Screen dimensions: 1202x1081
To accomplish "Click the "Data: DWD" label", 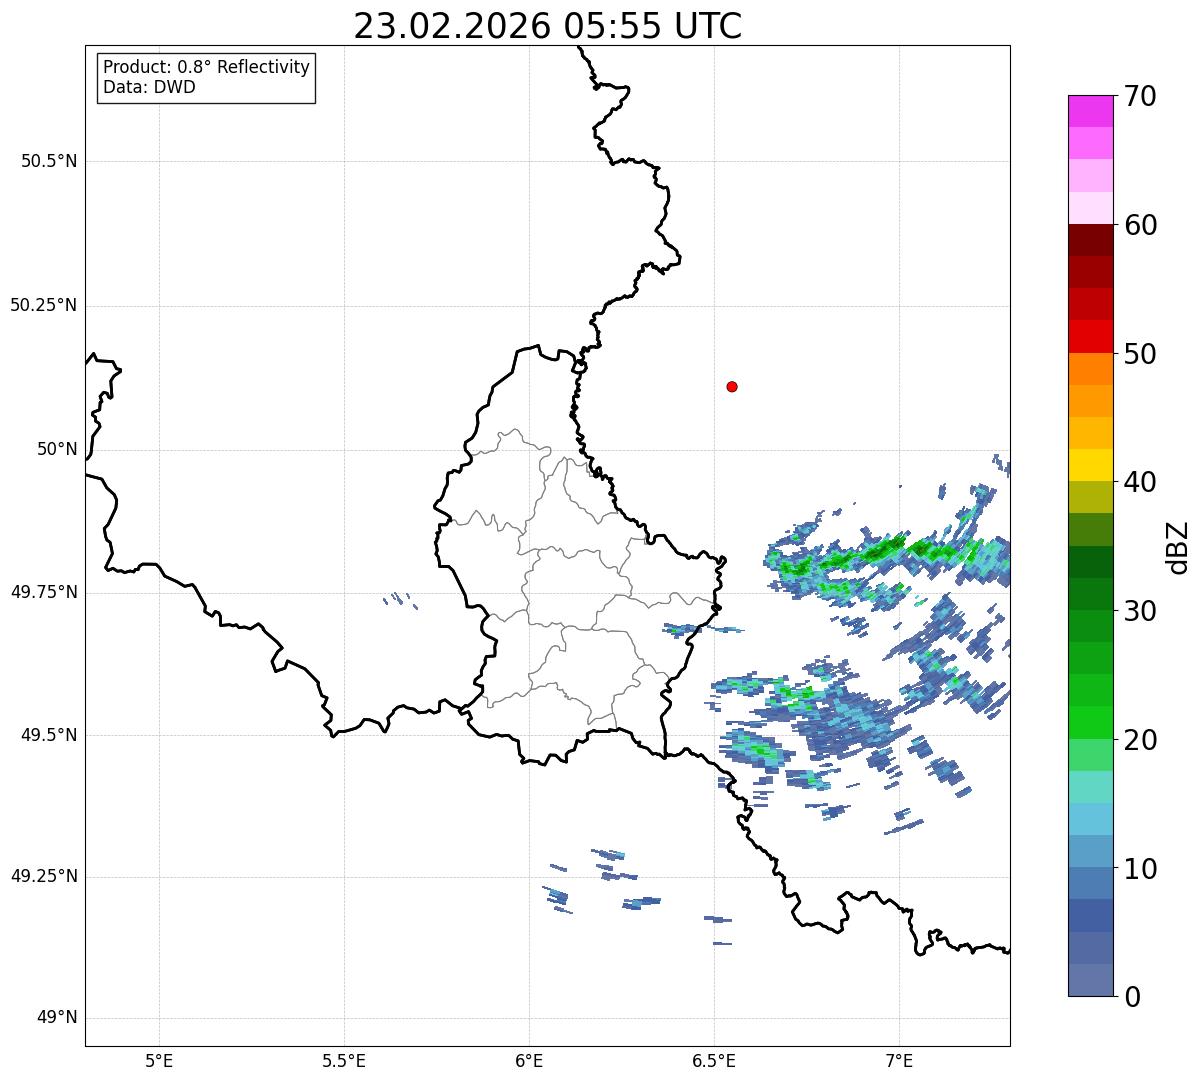I will [149, 87].
